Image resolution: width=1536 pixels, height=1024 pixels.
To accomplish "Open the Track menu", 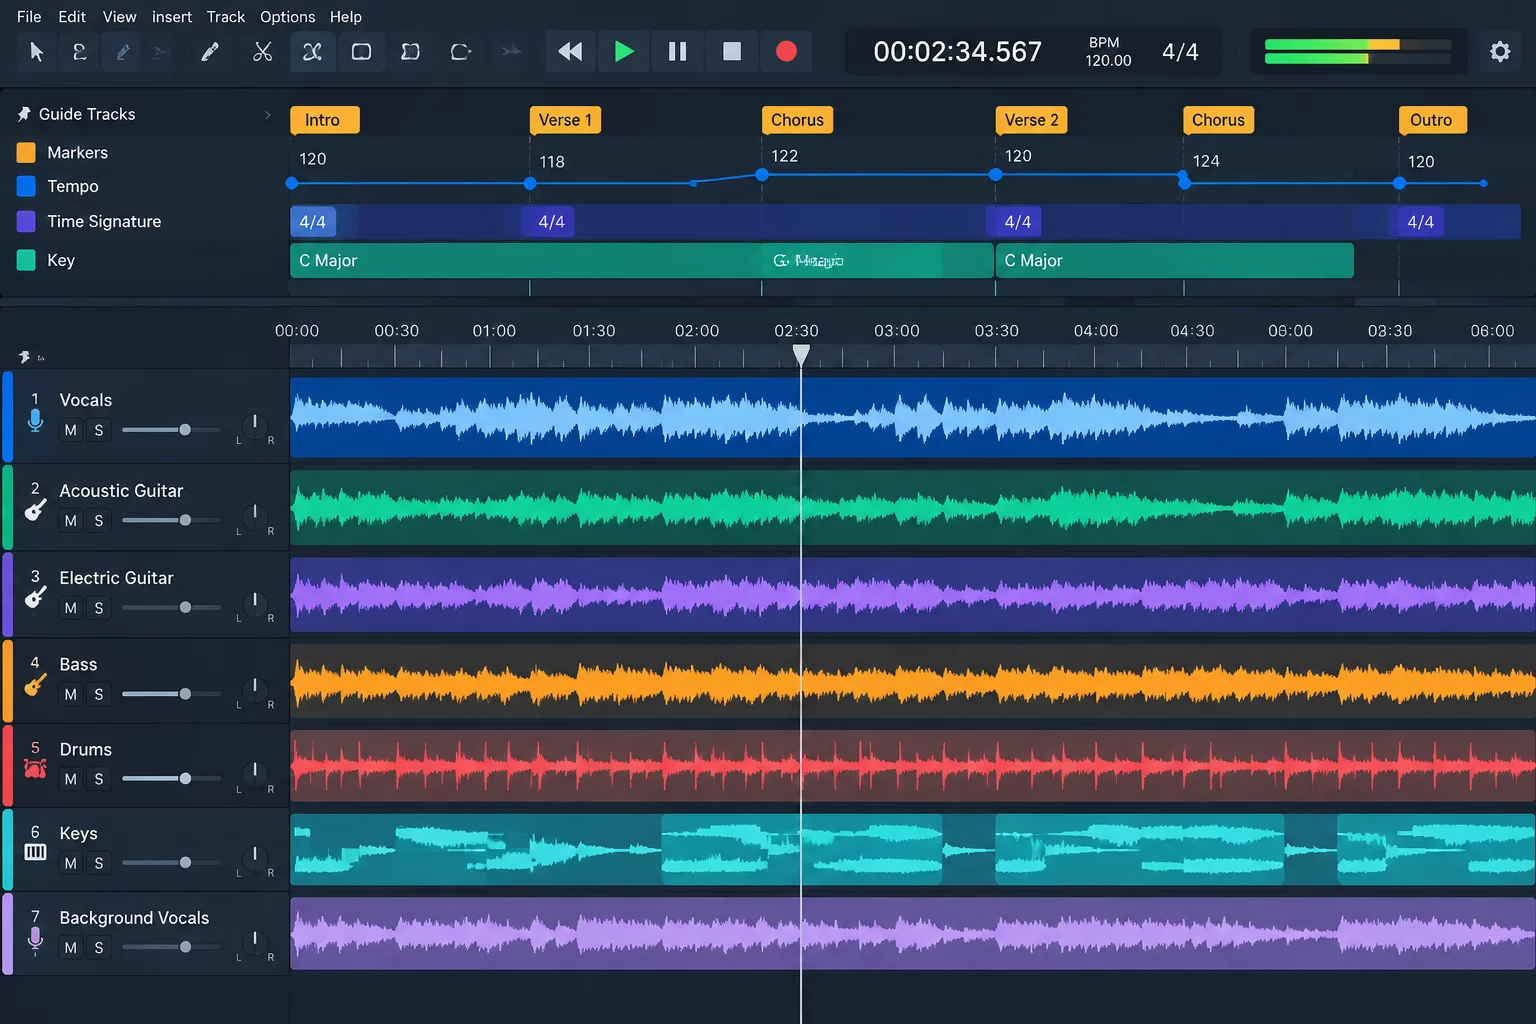I will pos(226,16).
